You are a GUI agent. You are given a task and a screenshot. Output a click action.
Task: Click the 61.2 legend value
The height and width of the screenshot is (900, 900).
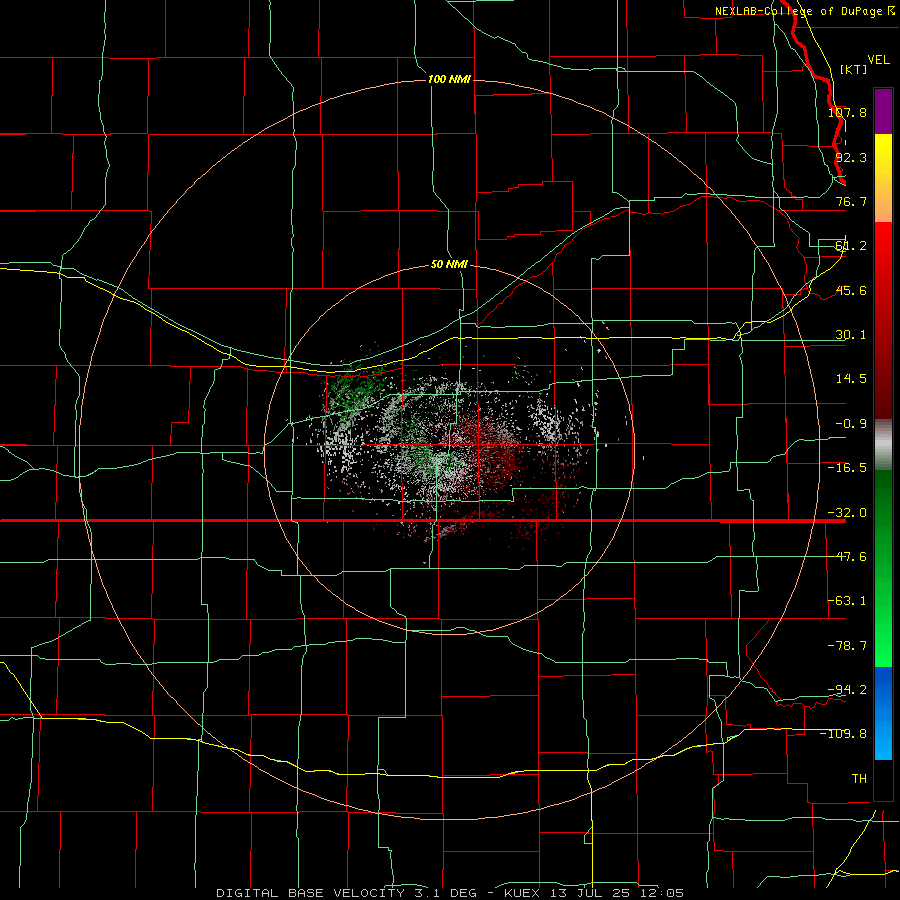click(851, 246)
